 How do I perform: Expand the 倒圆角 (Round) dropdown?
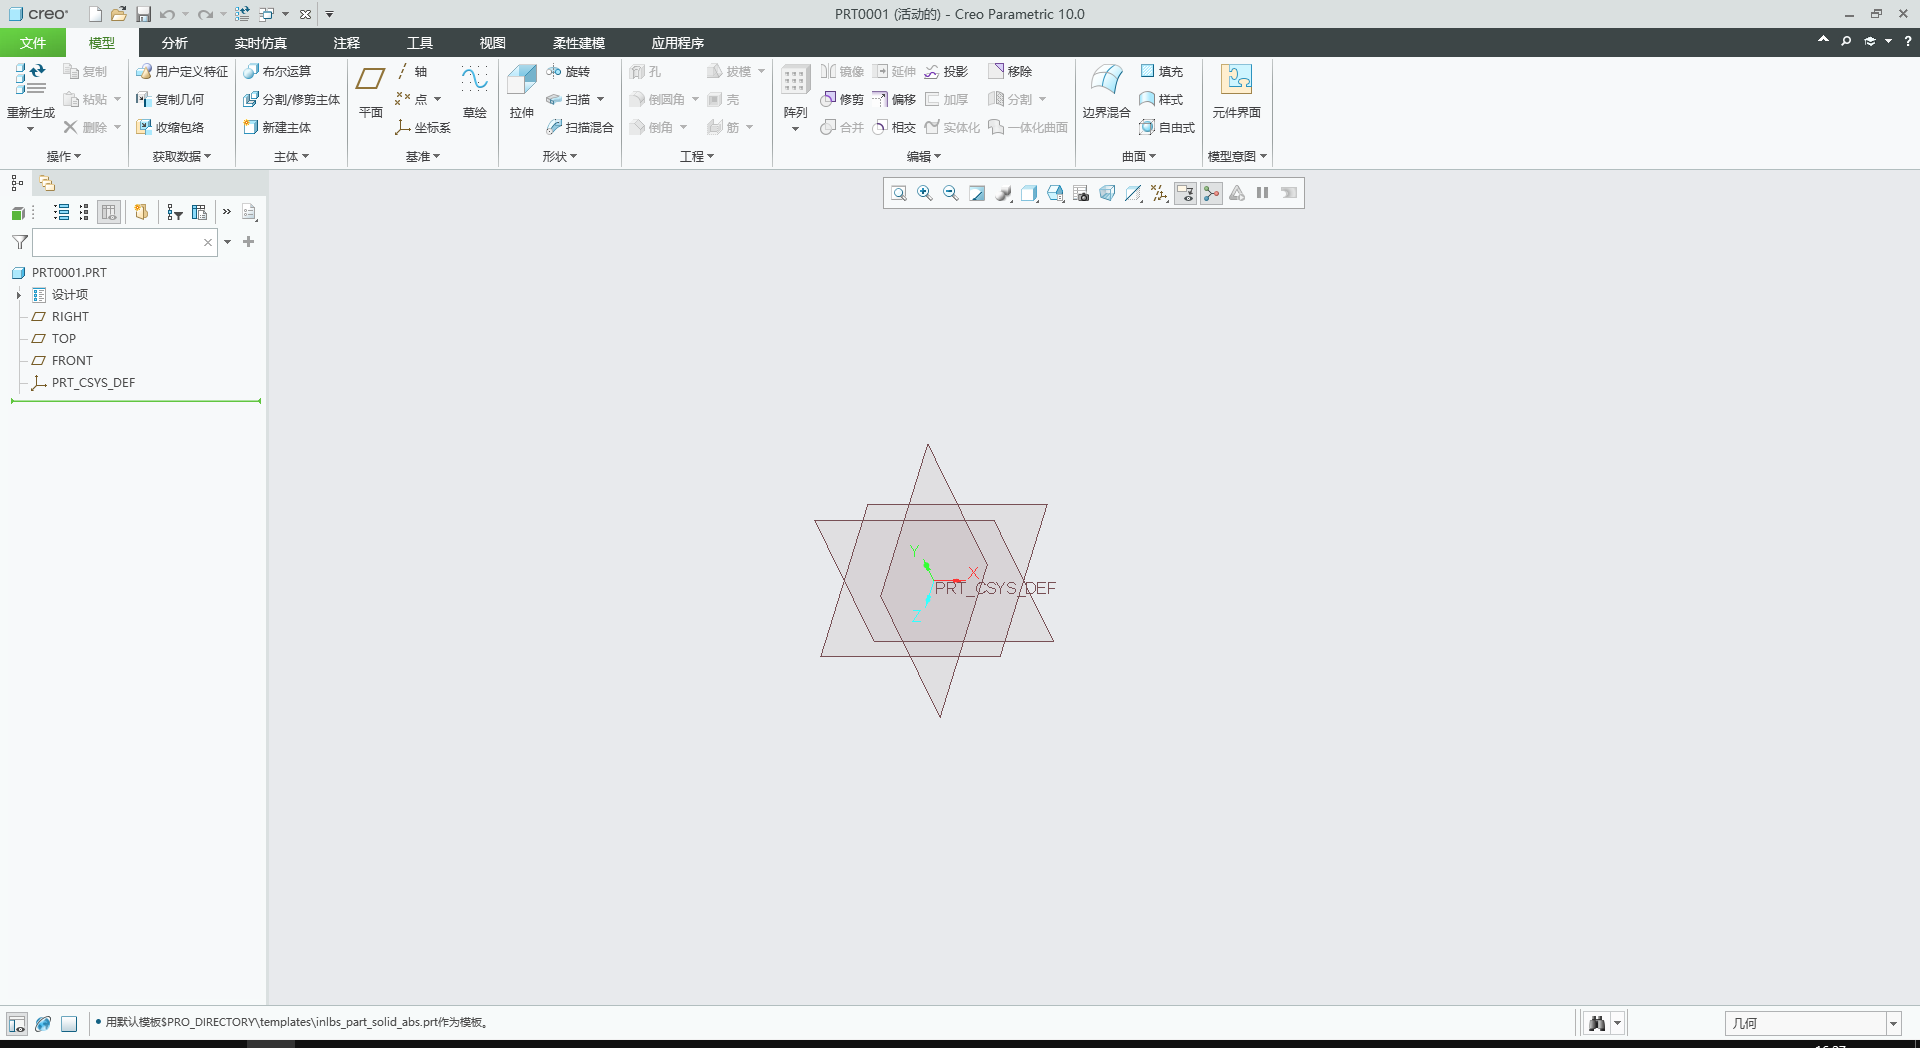(697, 99)
